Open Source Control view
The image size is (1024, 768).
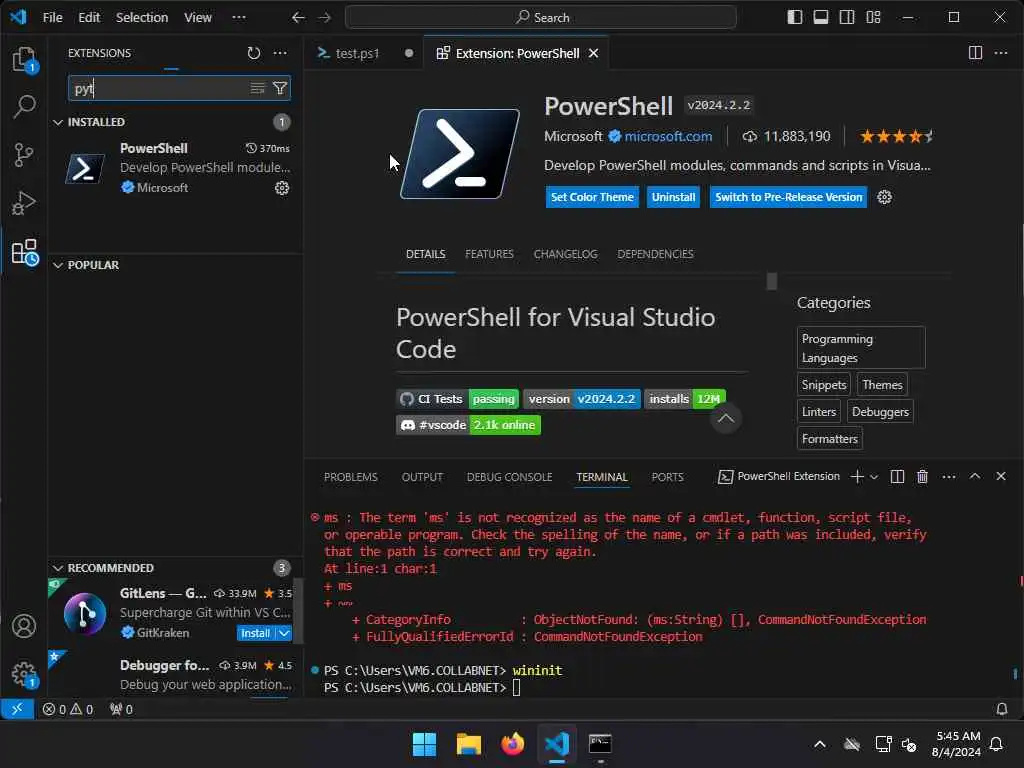click(x=24, y=155)
